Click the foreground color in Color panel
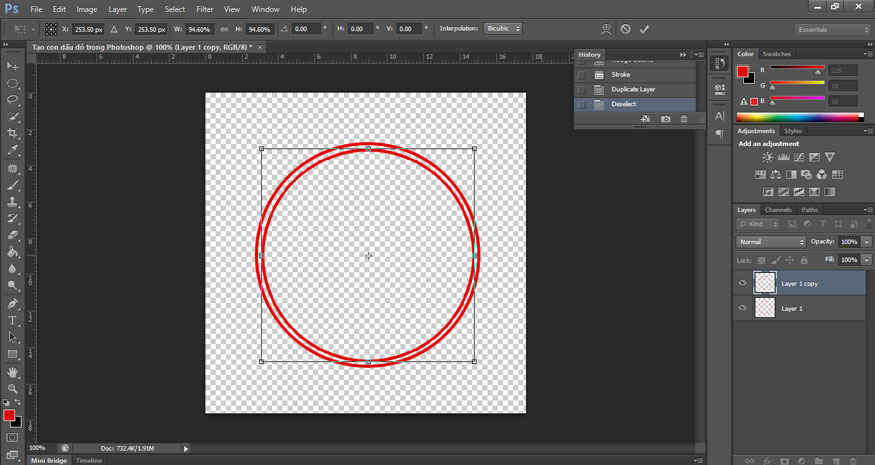 (x=742, y=71)
